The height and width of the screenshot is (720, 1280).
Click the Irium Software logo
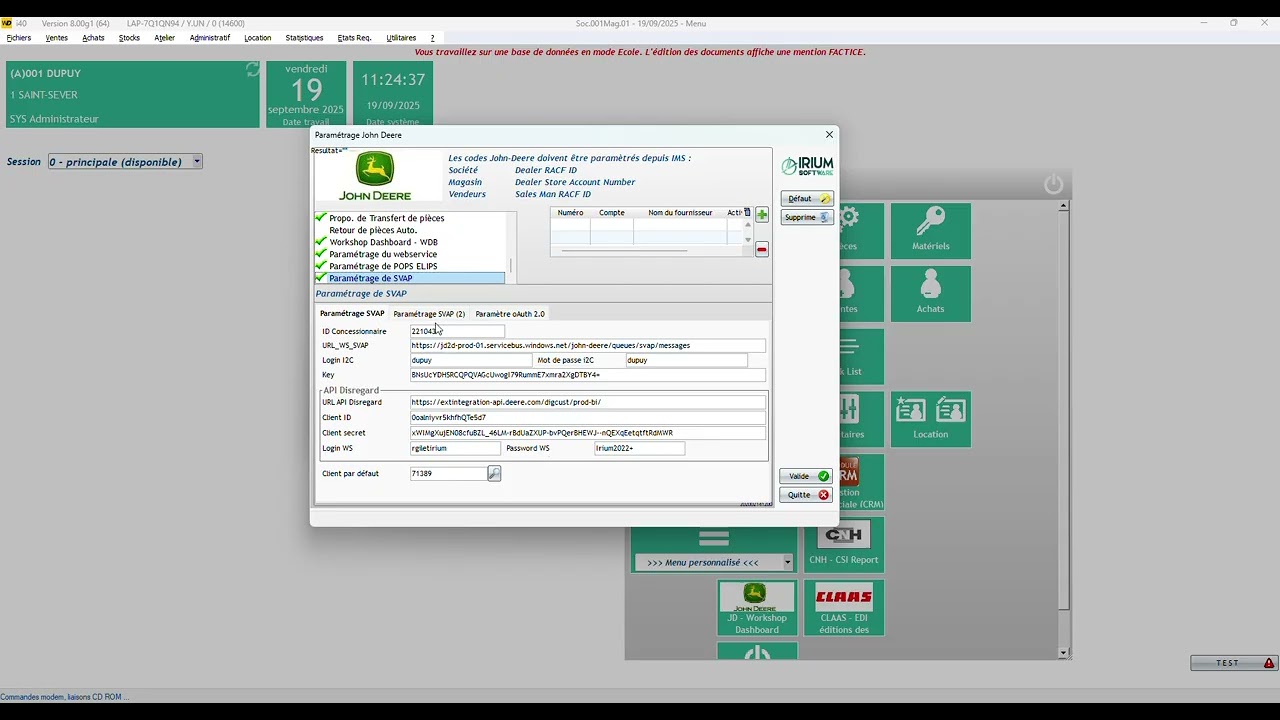pyautogui.click(x=807, y=166)
